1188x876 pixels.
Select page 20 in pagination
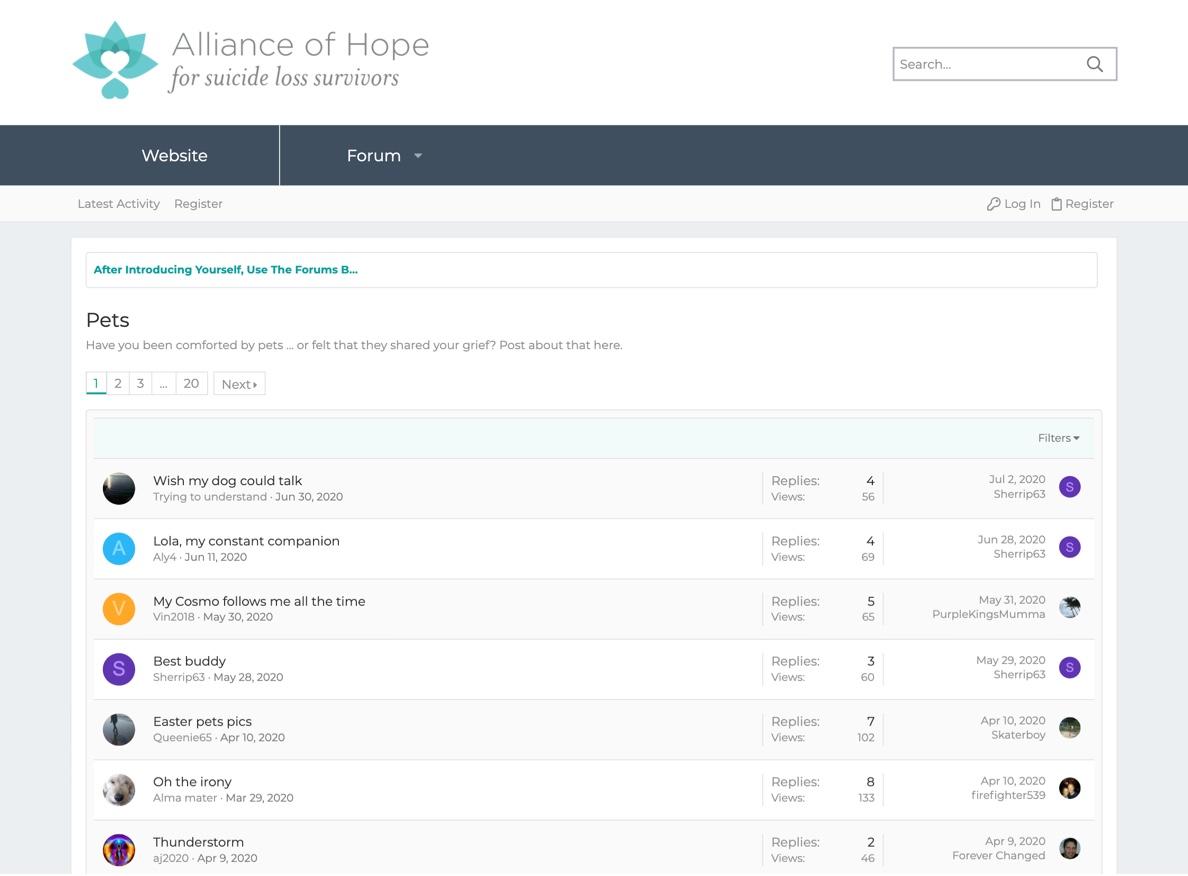pos(190,383)
